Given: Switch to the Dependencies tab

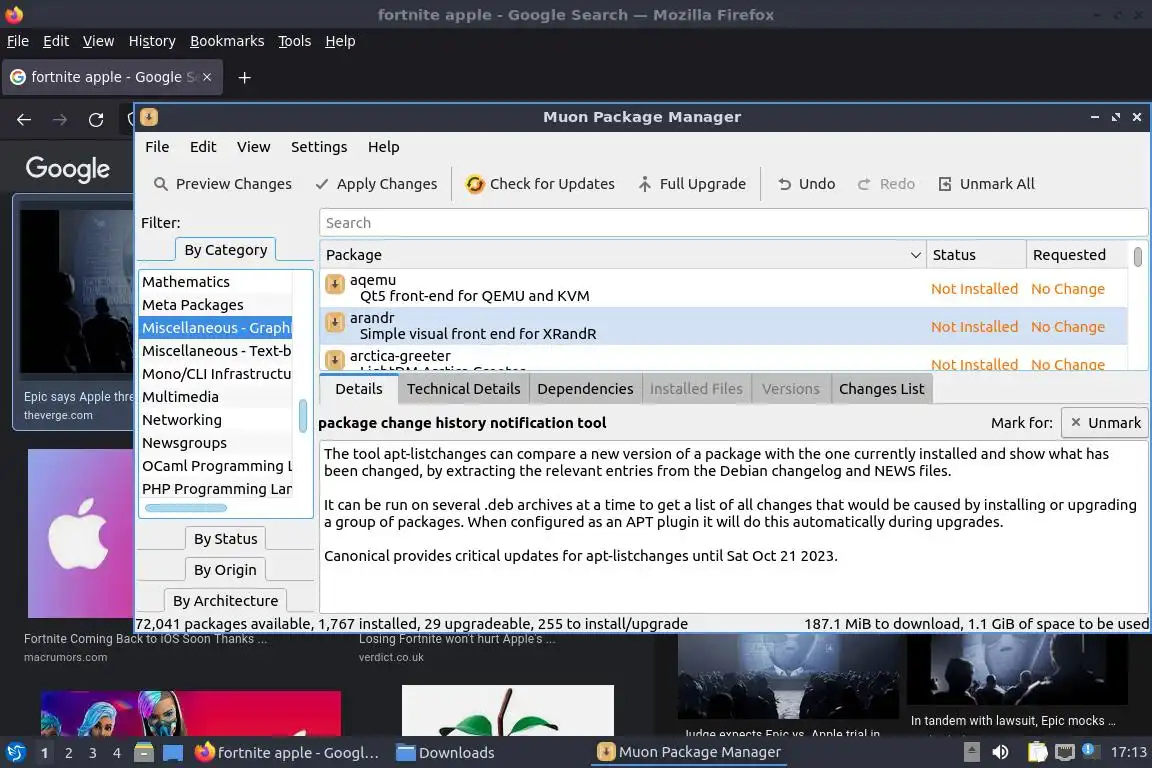Looking at the screenshot, I should pyautogui.click(x=585, y=389).
